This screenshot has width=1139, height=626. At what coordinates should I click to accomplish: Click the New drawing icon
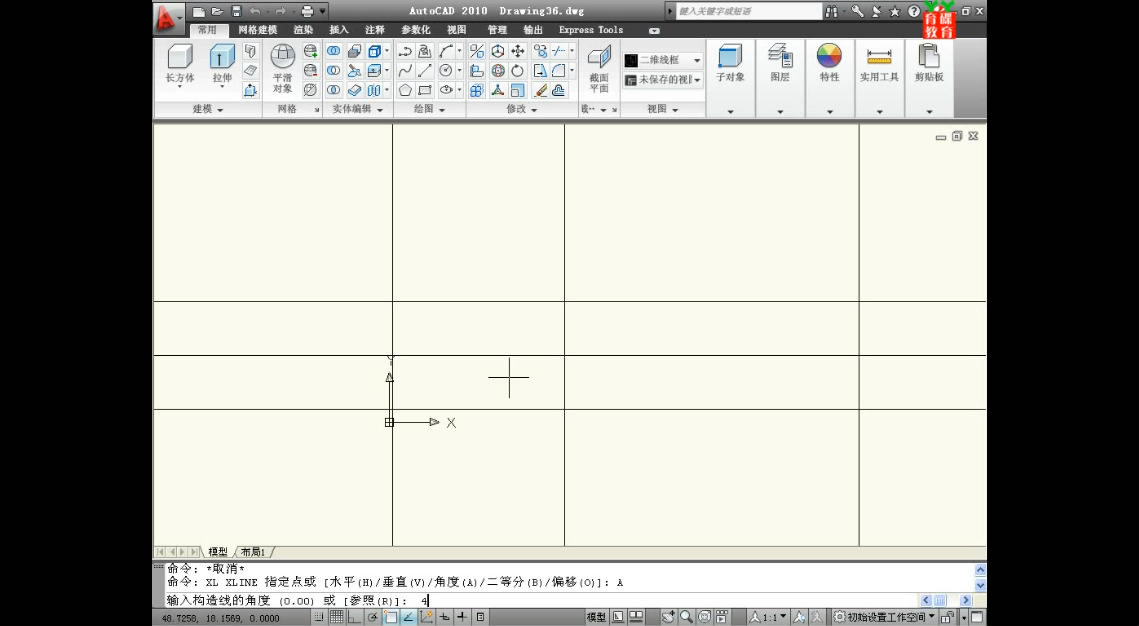tap(199, 11)
